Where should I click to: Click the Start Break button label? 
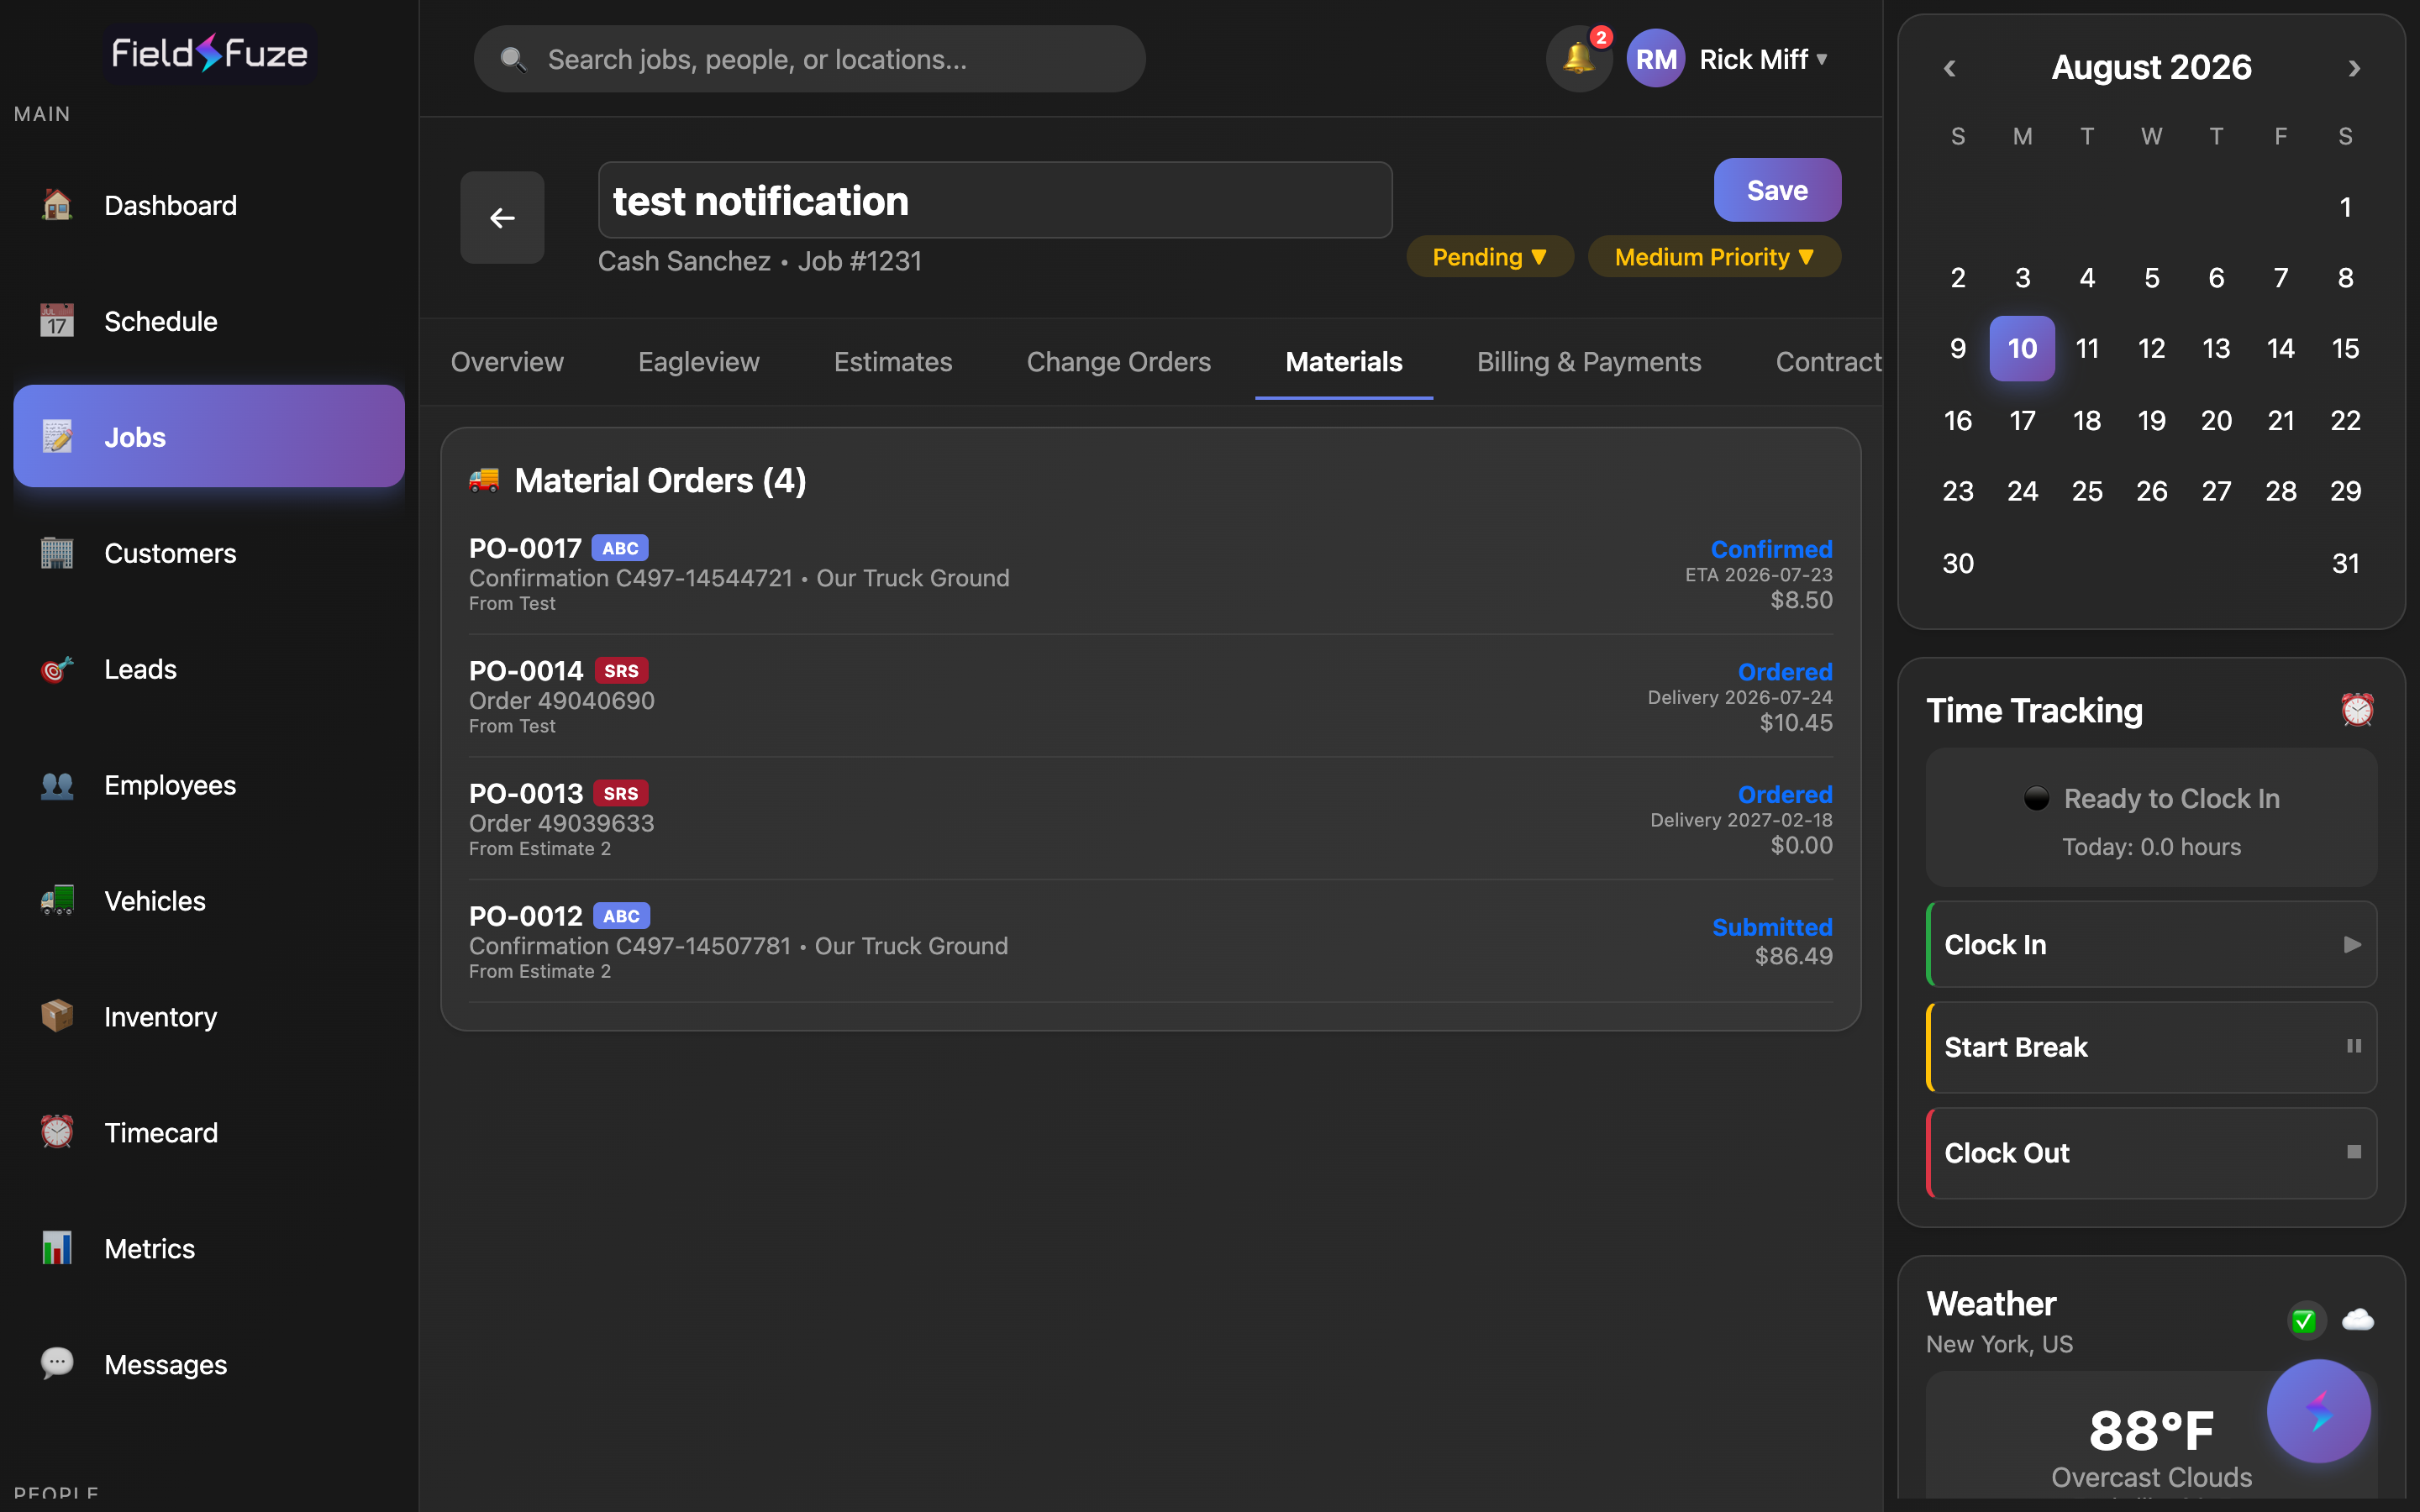[x=2016, y=1047]
